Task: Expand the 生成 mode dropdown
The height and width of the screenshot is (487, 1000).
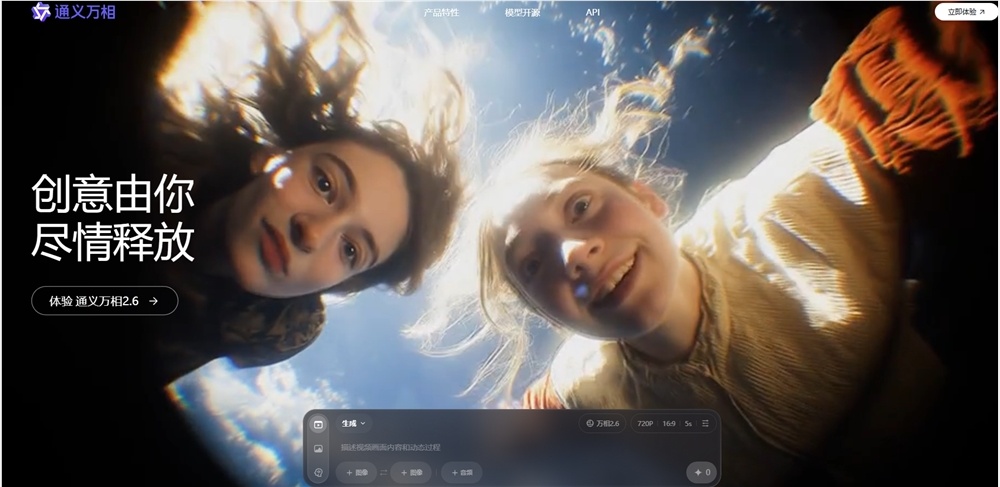Action: pyautogui.click(x=353, y=424)
